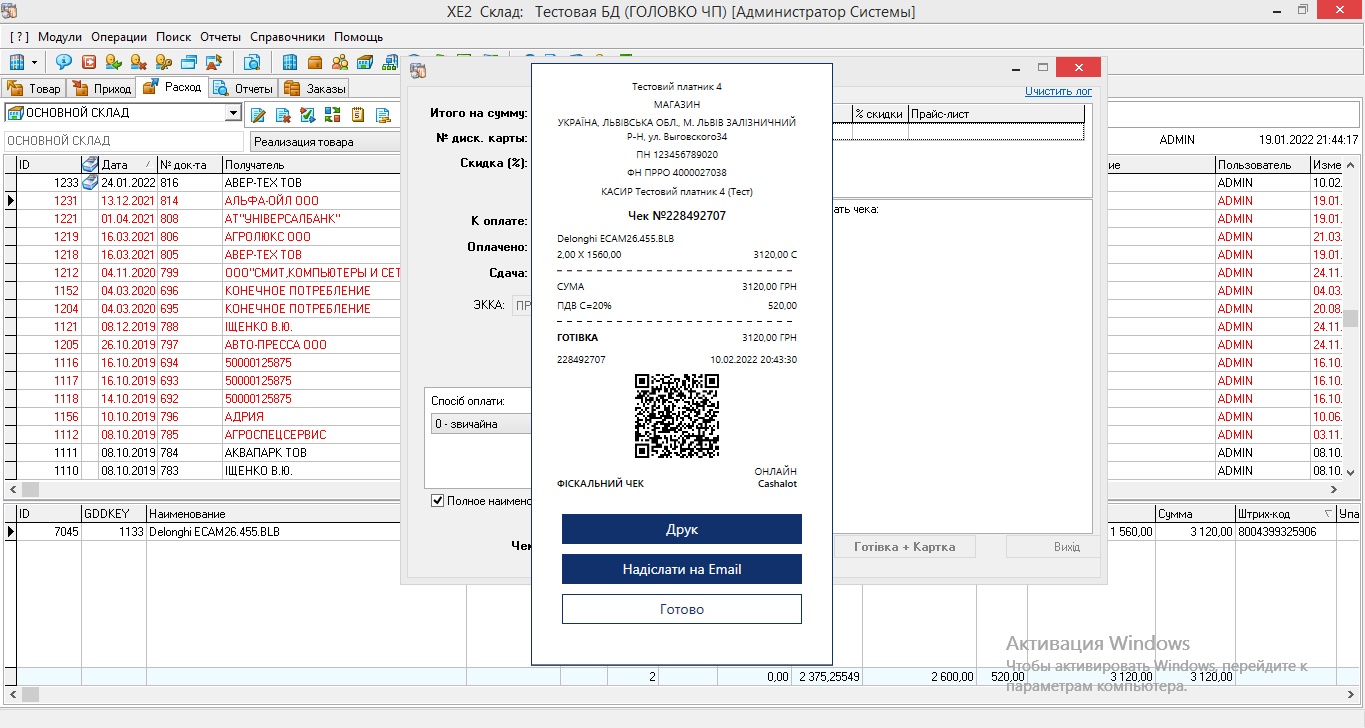The width and height of the screenshot is (1365, 728).
Task: Click the red exit icon in toolbar
Action: (88, 62)
